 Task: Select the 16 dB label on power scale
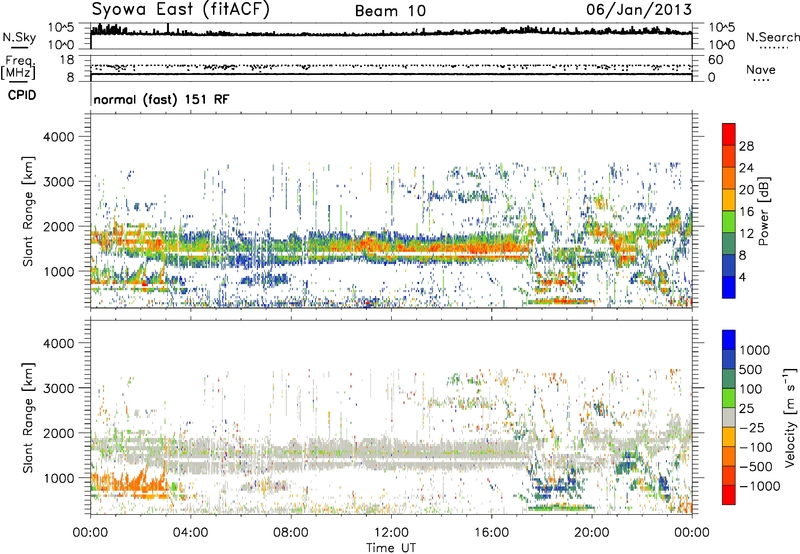[746, 212]
